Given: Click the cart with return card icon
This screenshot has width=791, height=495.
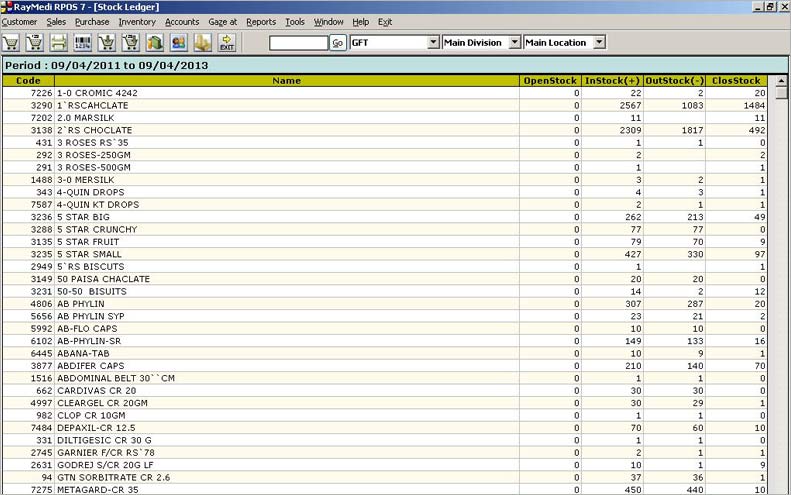Looking at the screenshot, I should click(x=131, y=42).
